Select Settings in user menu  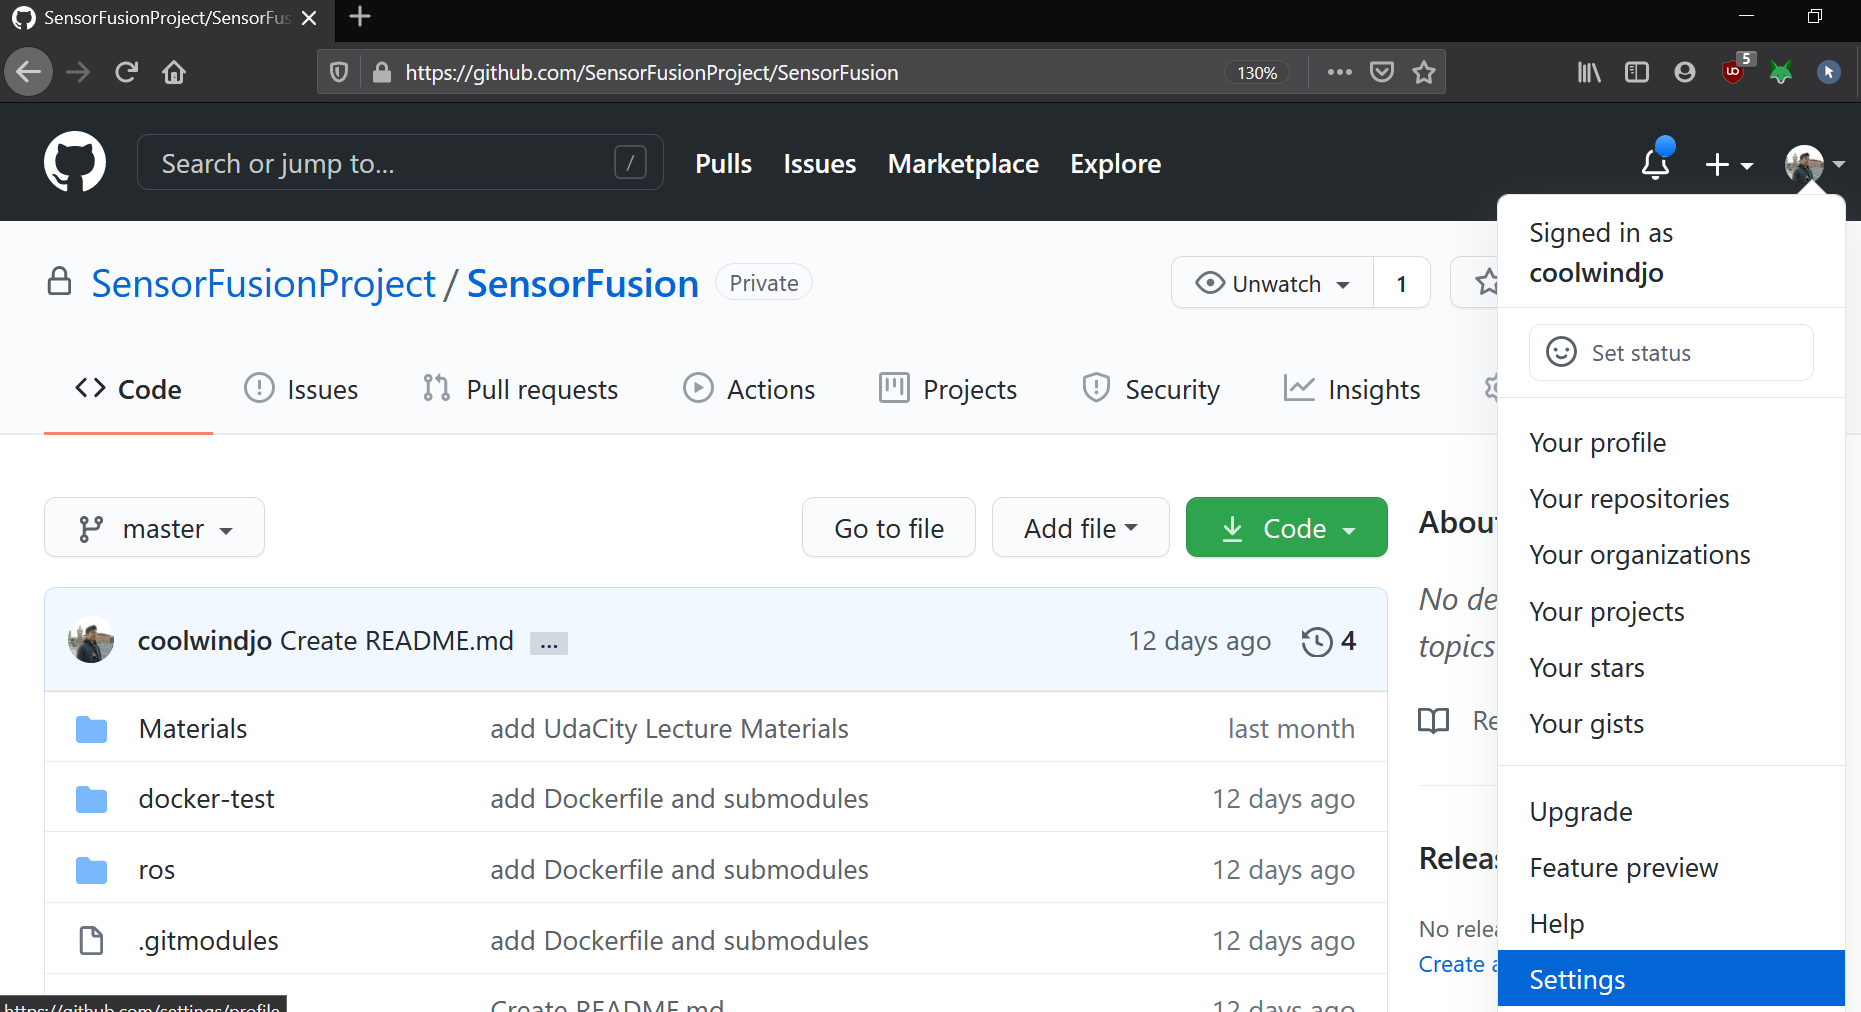coord(1671,979)
